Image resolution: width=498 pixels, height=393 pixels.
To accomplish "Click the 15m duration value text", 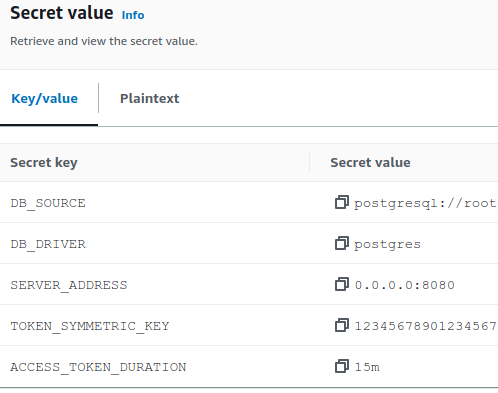I will pos(367,367).
